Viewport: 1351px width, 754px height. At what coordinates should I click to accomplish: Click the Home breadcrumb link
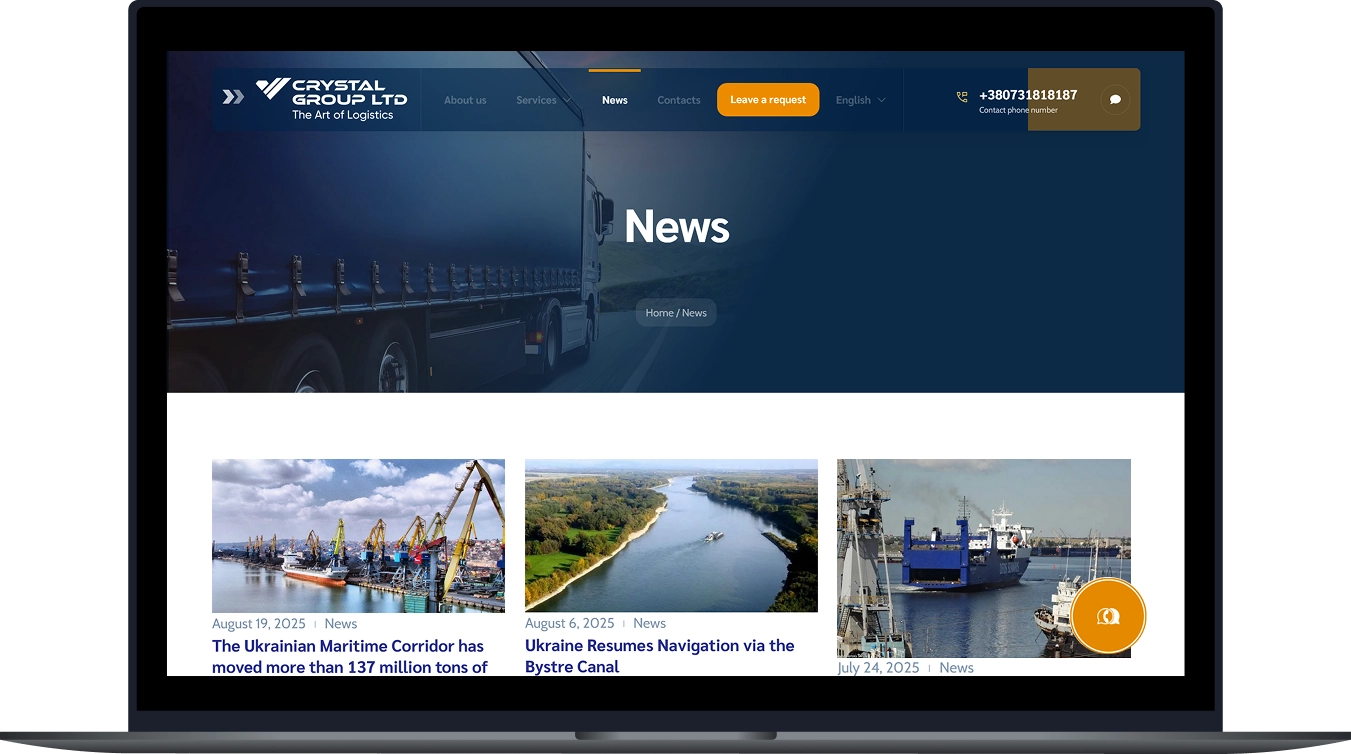(x=659, y=313)
